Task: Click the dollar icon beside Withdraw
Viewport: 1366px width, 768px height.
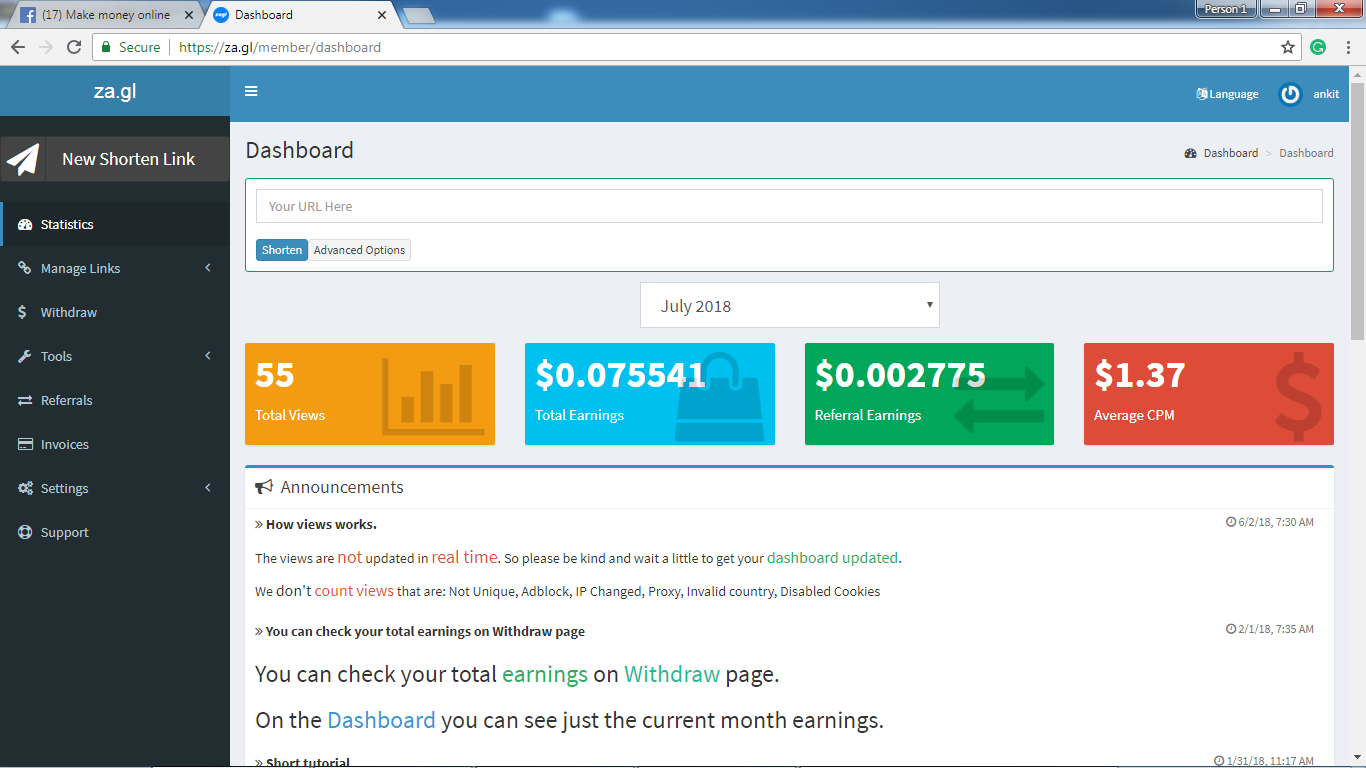Action: (x=23, y=312)
